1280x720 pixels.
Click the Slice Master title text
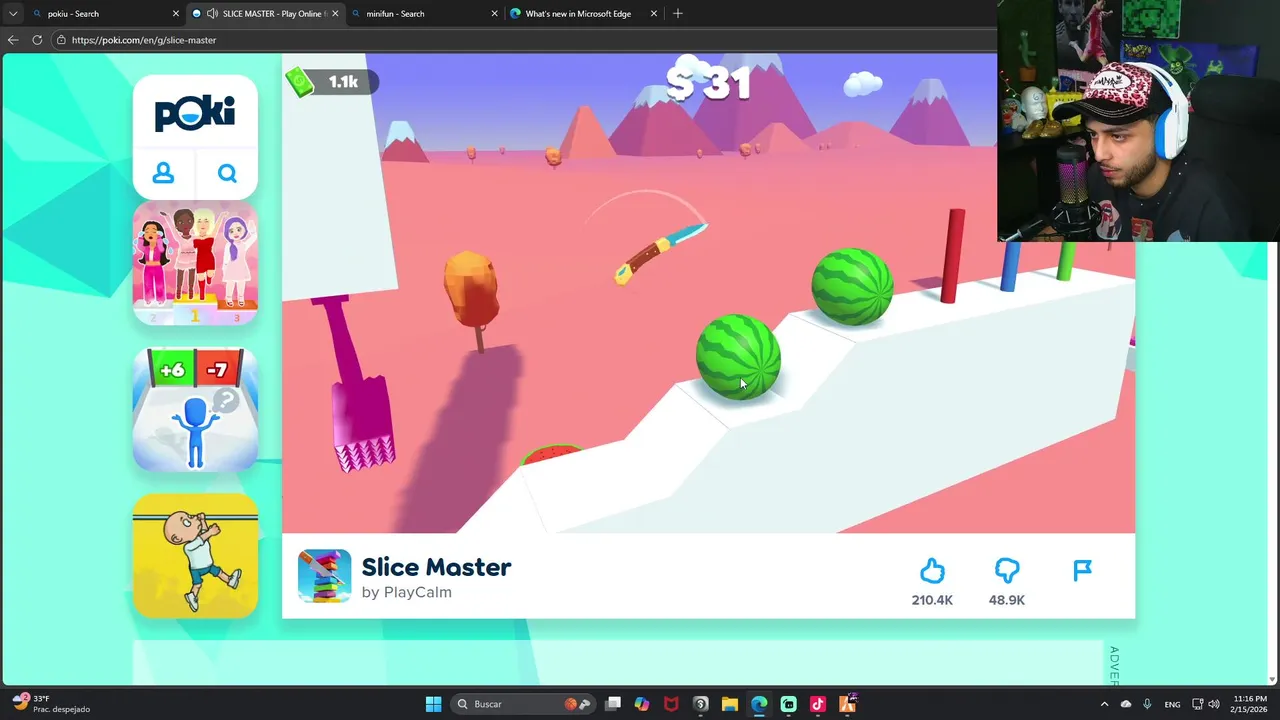436,567
